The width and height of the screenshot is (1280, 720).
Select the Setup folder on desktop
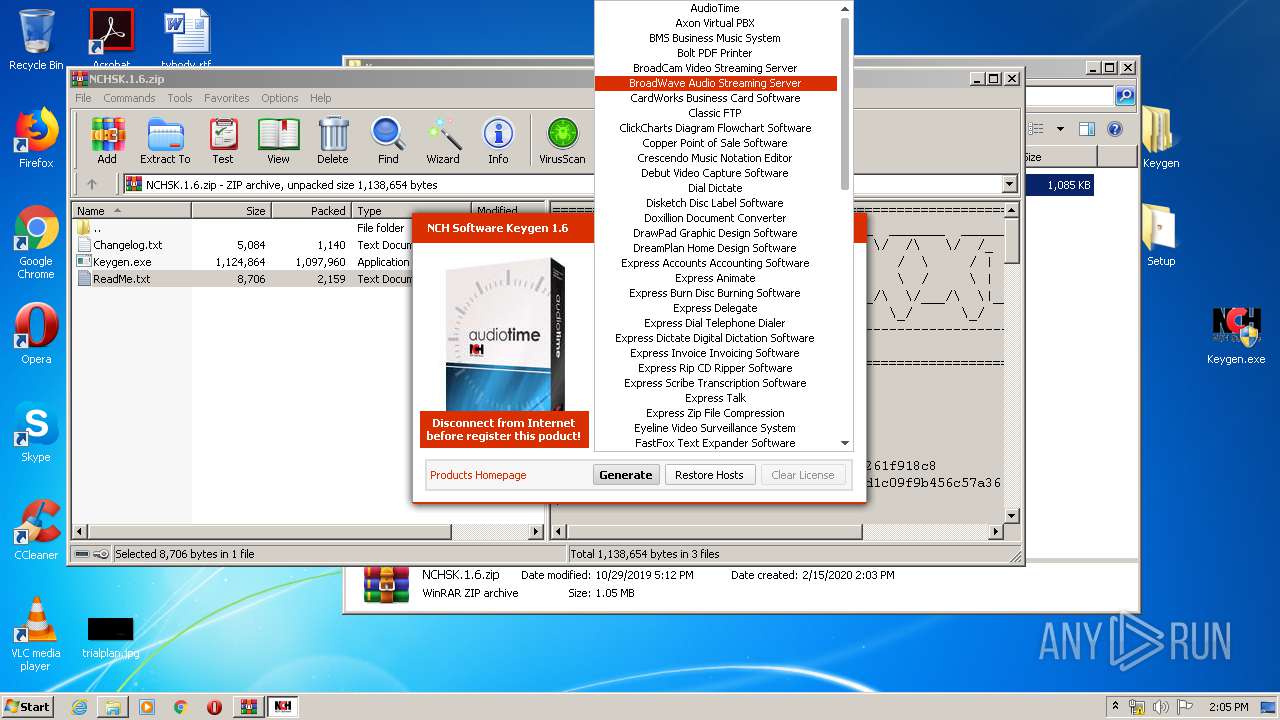(x=1160, y=236)
